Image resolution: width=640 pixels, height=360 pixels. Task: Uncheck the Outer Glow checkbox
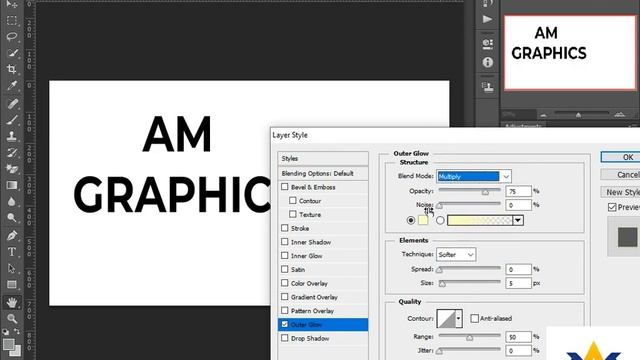(284, 324)
